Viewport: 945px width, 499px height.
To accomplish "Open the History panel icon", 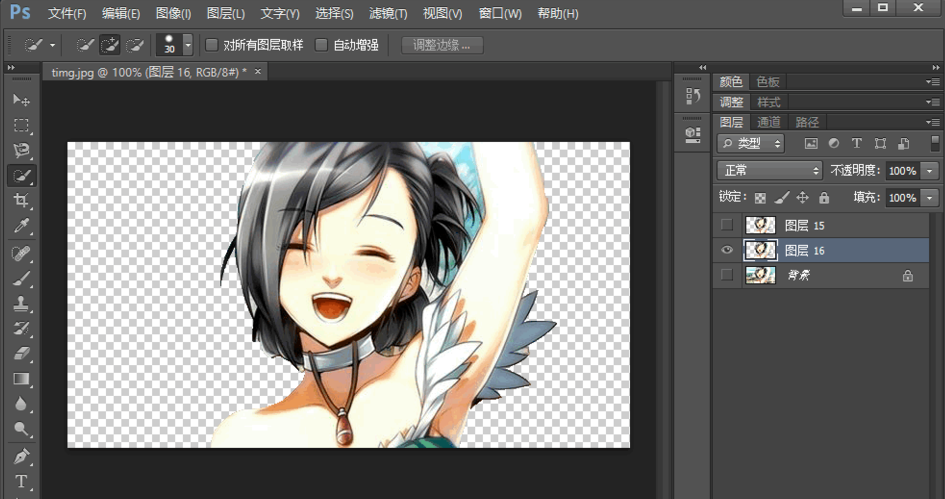I will 693,96.
